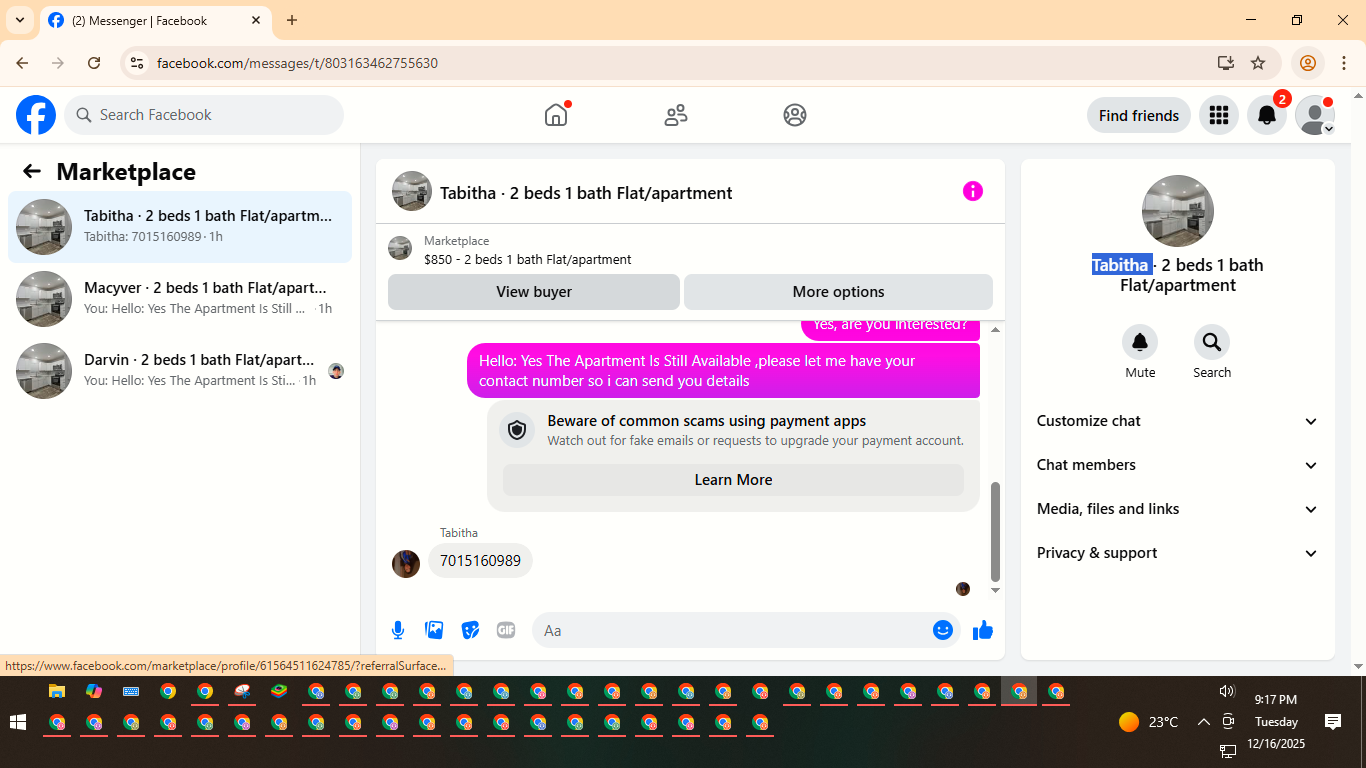Screen dimensions: 1366x768
Task: Click the Find friends button
Action: pyautogui.click(x=1139, y=115)
